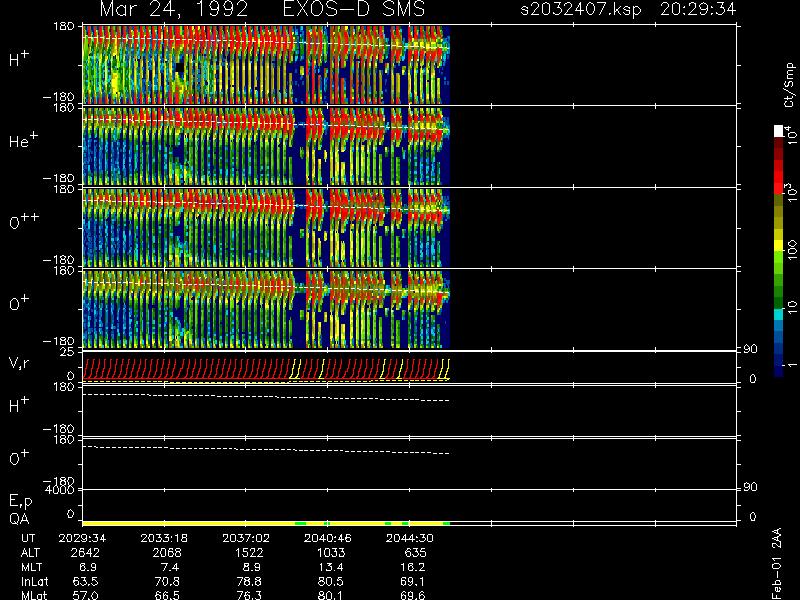
Task: Click the UT value "2044:30"
Action: [409, 538]
